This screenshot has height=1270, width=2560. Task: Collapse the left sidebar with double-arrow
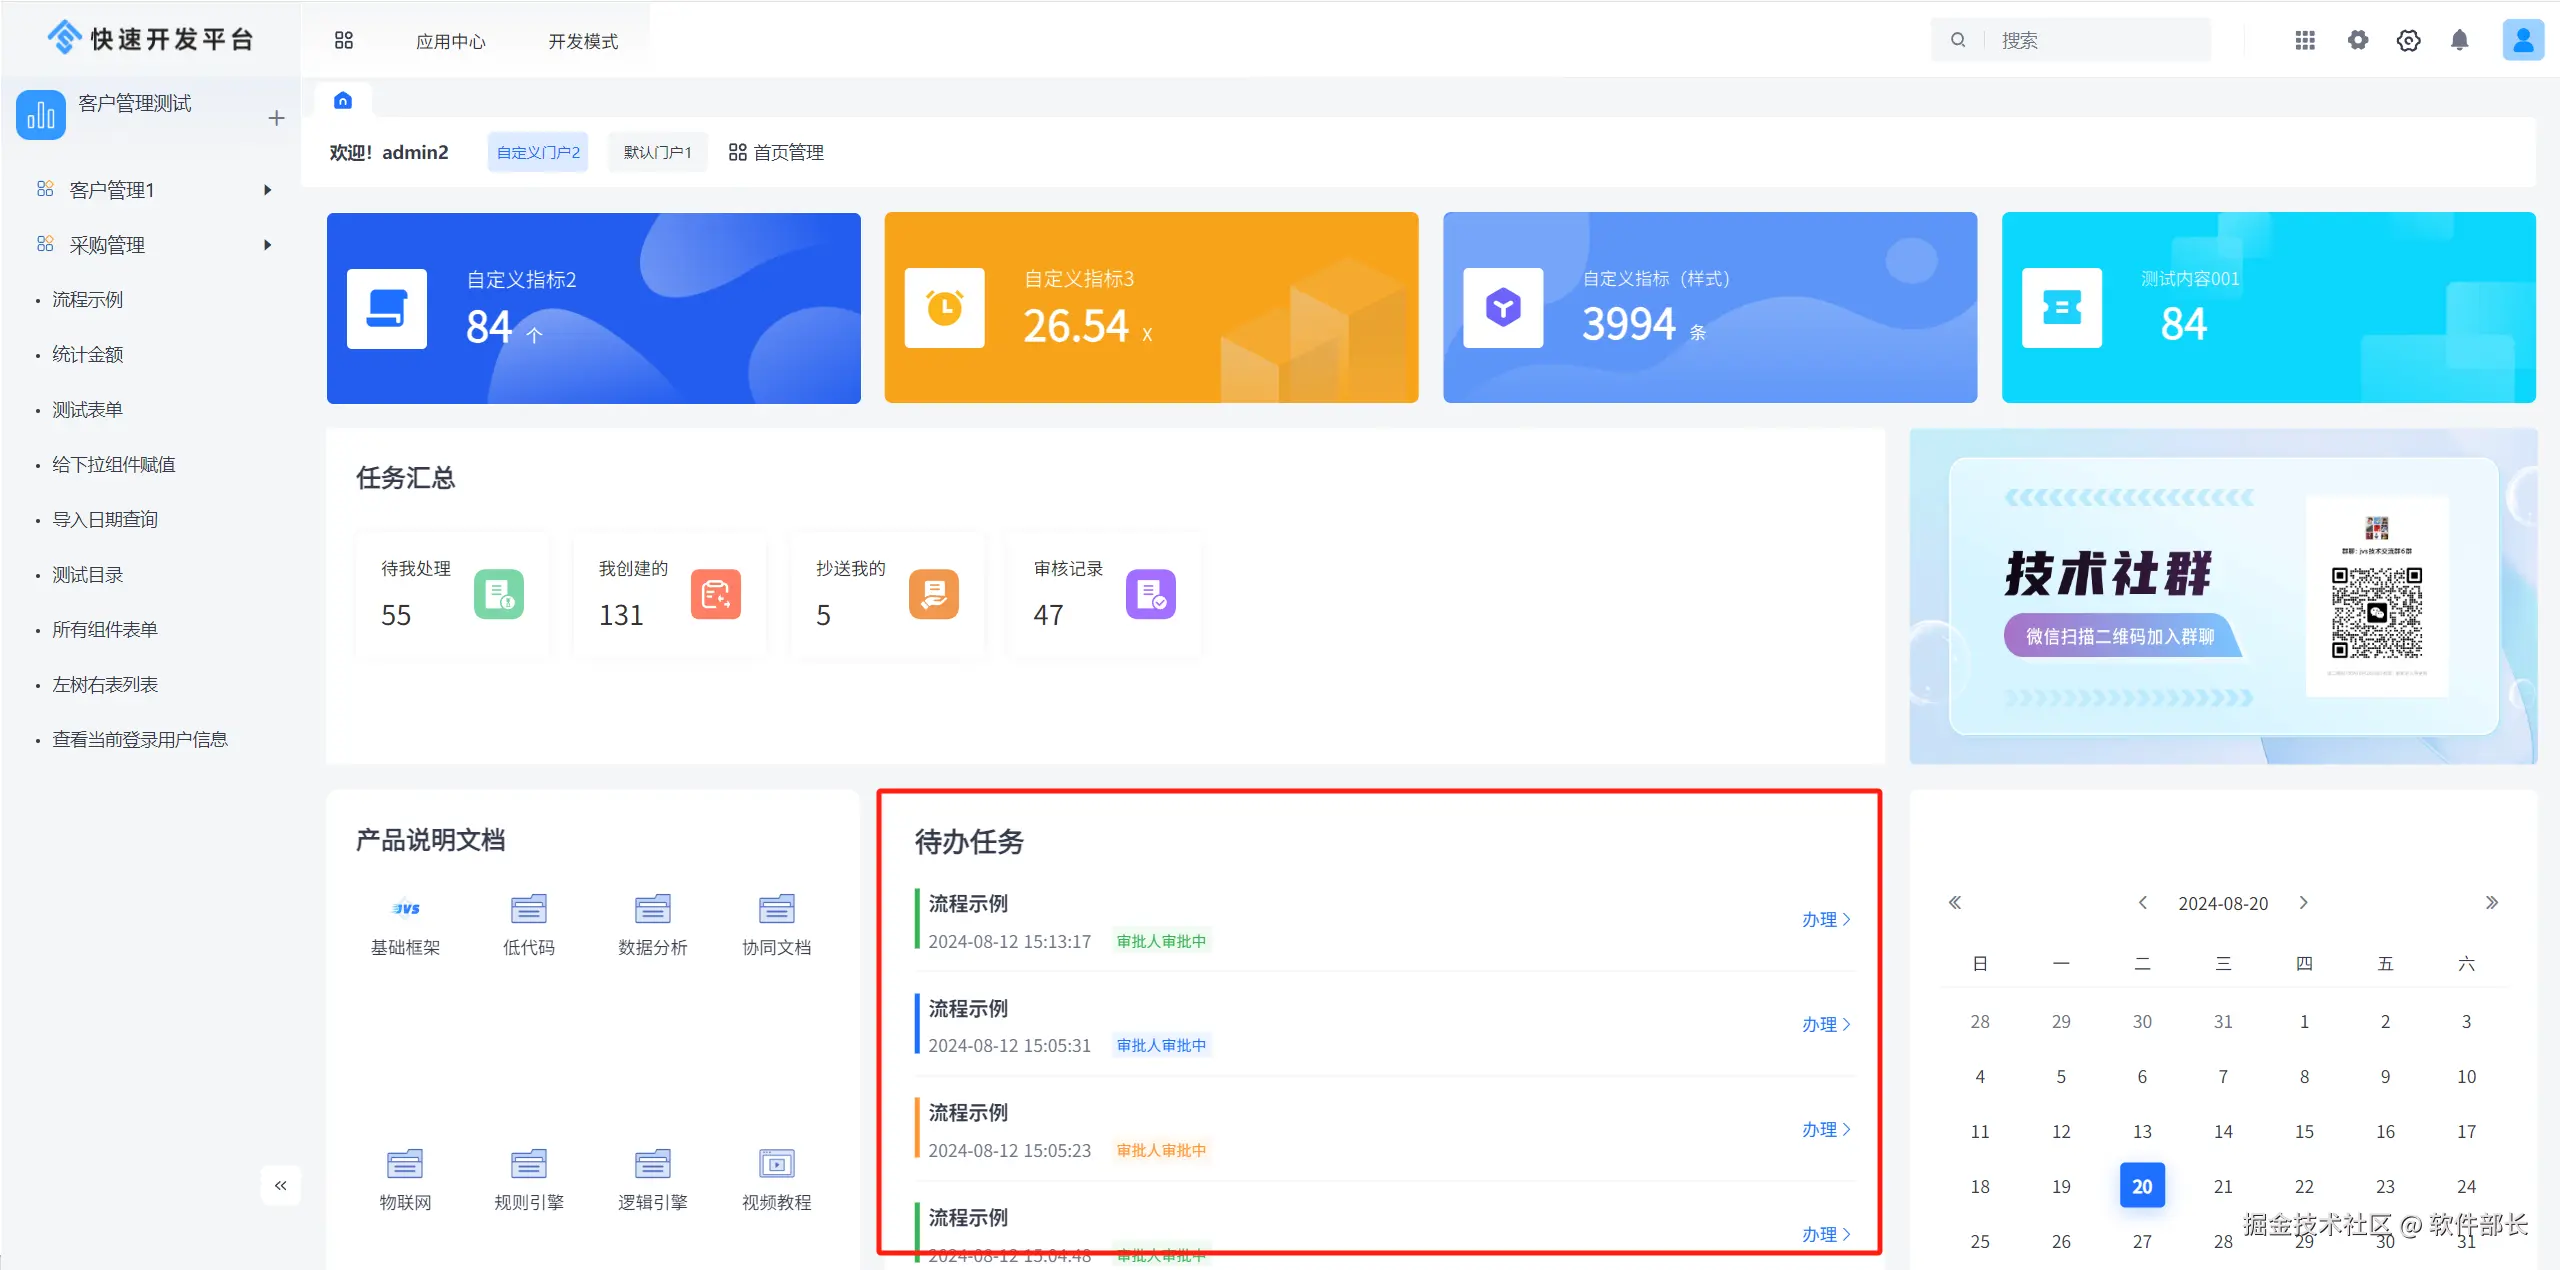[x=281, y=1185]
